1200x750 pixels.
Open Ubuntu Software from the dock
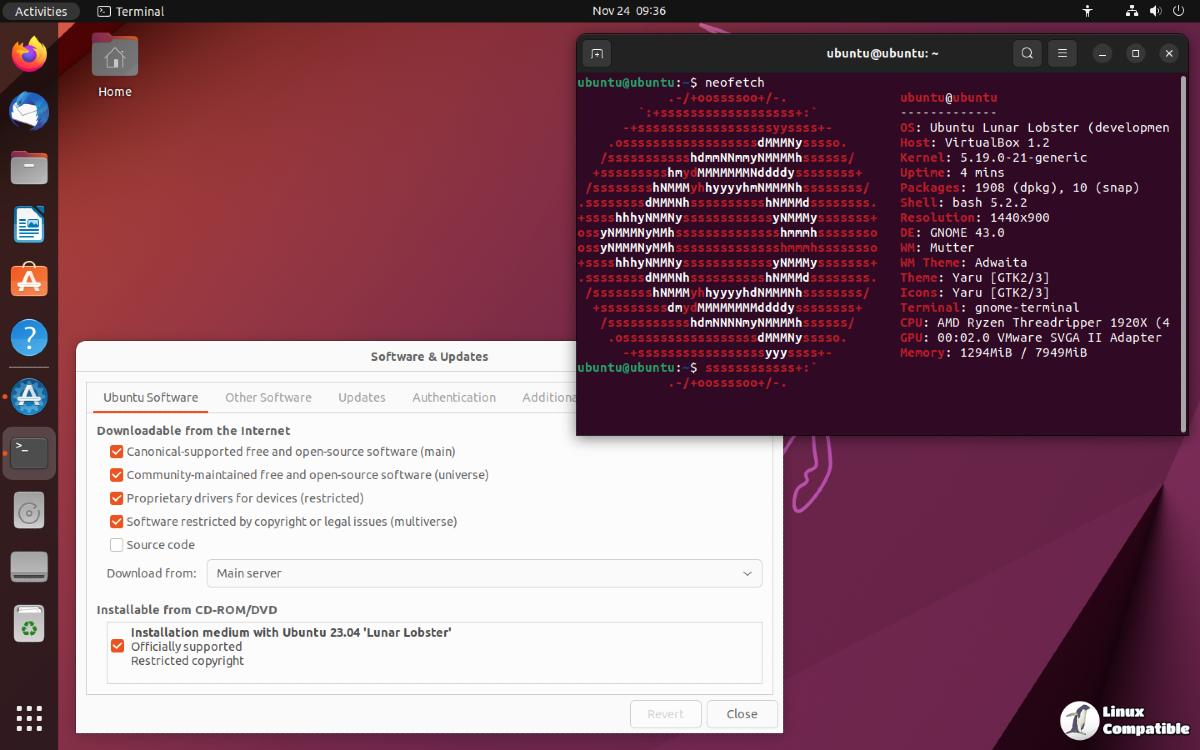click(29, 281)
